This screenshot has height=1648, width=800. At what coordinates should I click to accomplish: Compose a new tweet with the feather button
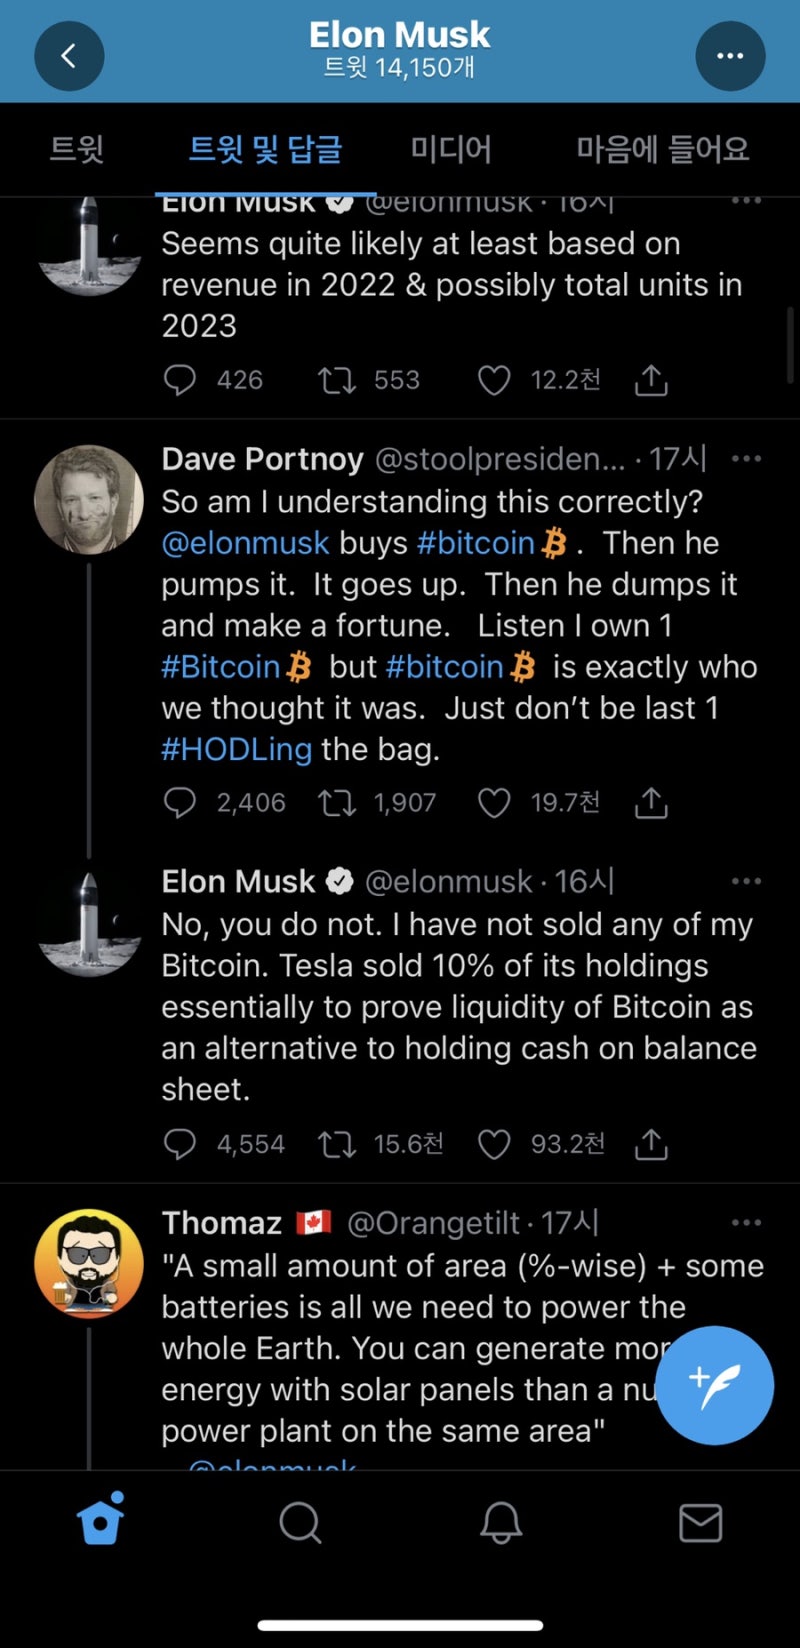(714, 1385)
